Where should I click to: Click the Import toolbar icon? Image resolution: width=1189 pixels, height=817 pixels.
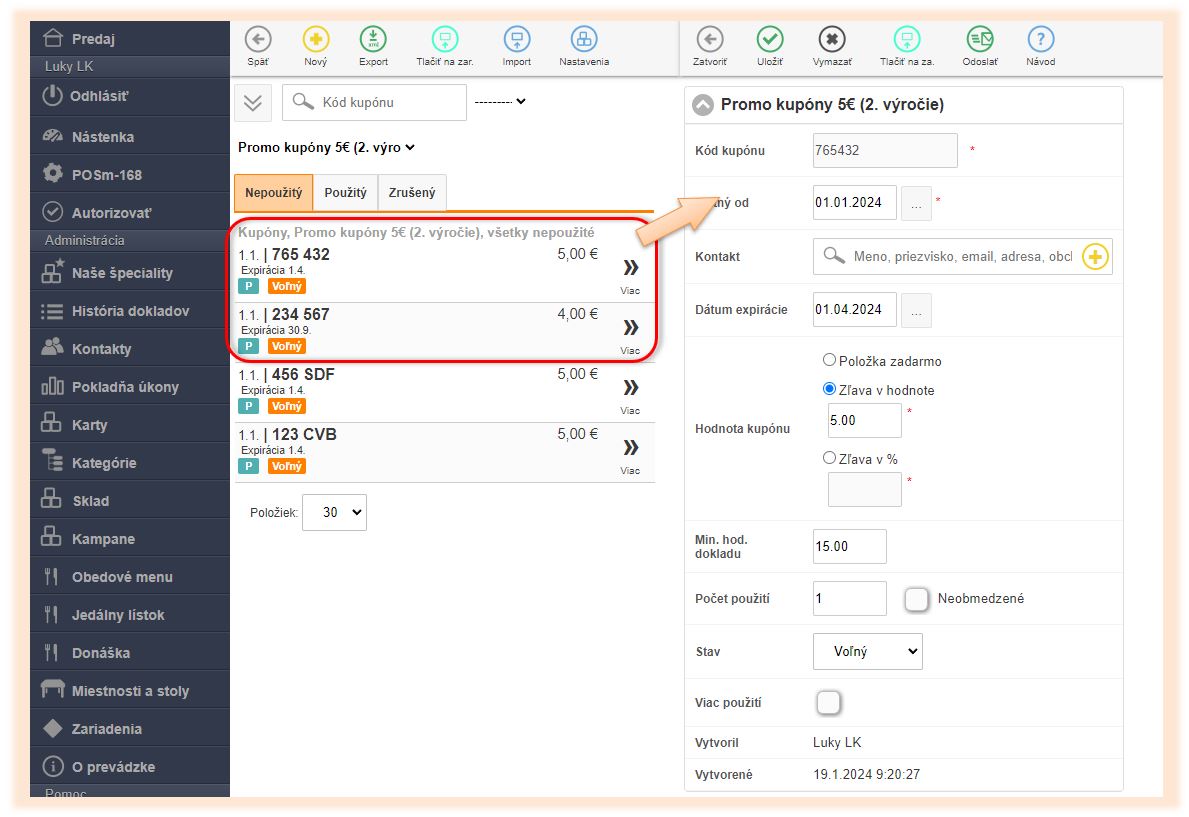click(516, 40)
